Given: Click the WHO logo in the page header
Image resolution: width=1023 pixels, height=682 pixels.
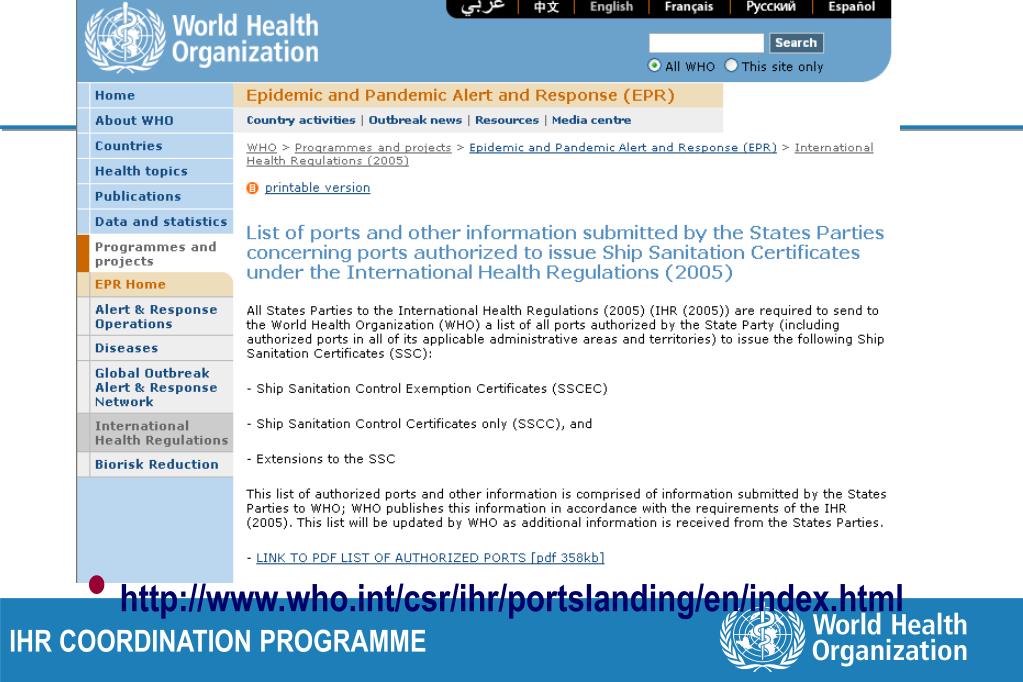Looking at the screenshot, I should pyautogui.click(x=202, y=37).
